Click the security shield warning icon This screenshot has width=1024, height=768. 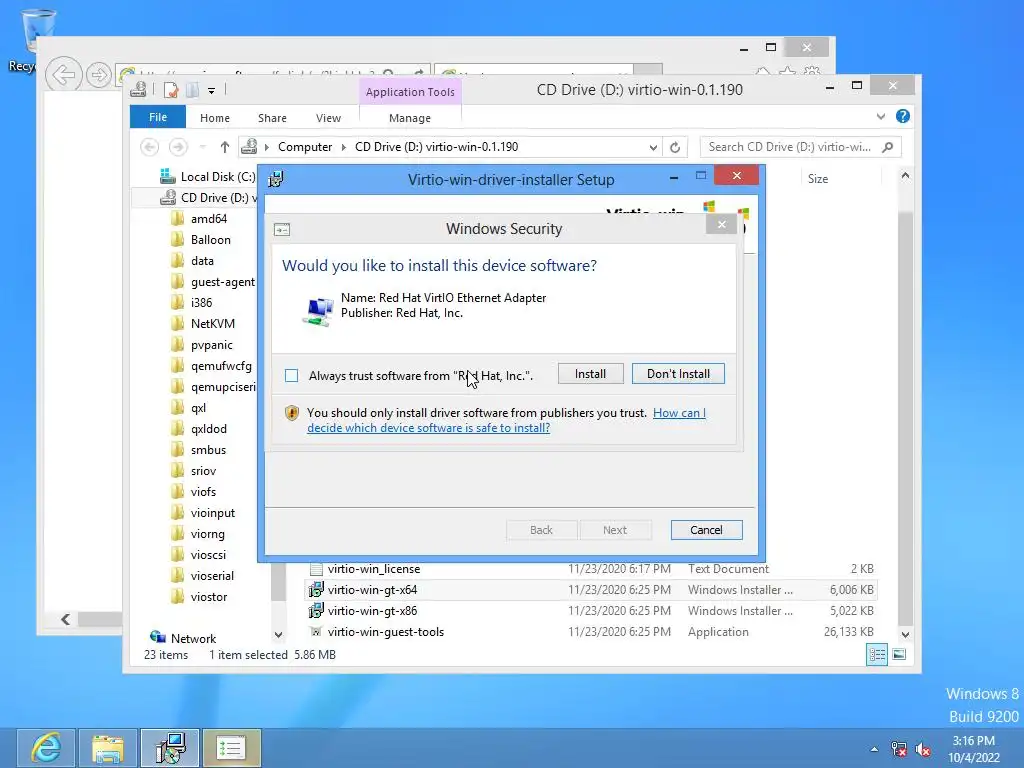292,413
